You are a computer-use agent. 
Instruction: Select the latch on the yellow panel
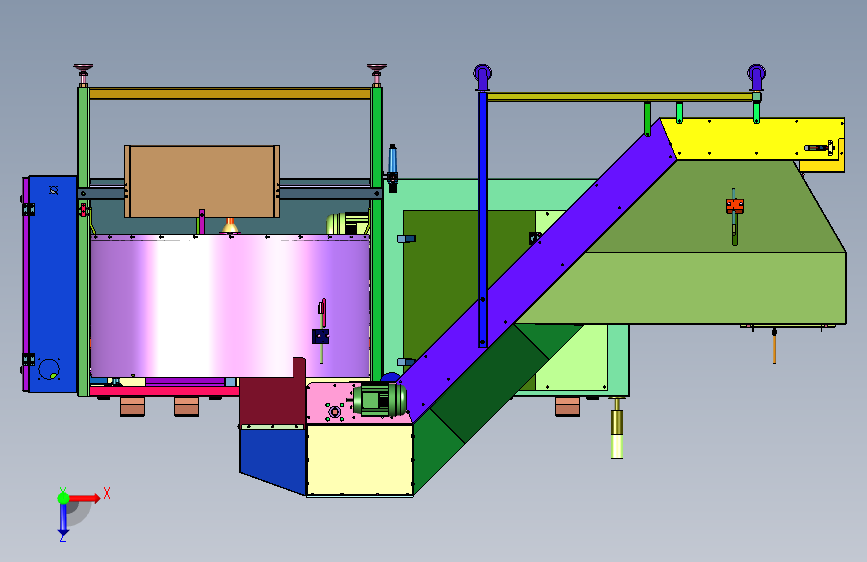(820, 148)
